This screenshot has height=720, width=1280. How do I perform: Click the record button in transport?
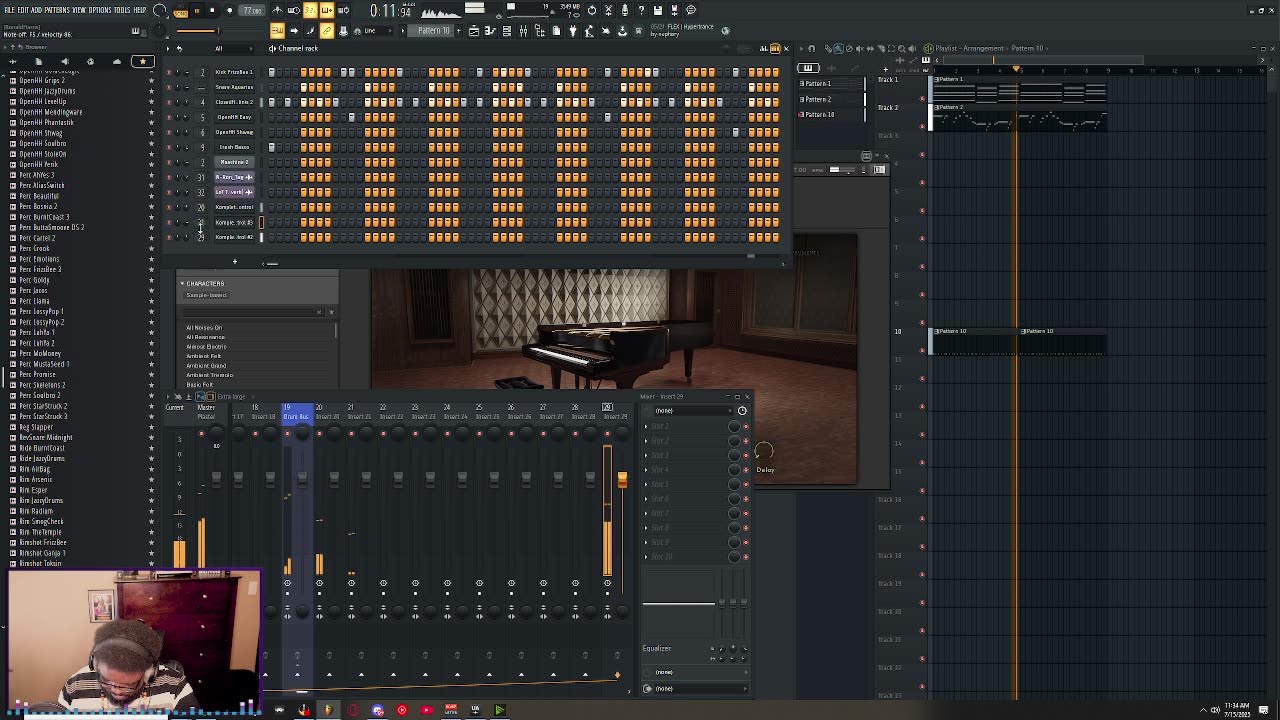tap(229, 10)
